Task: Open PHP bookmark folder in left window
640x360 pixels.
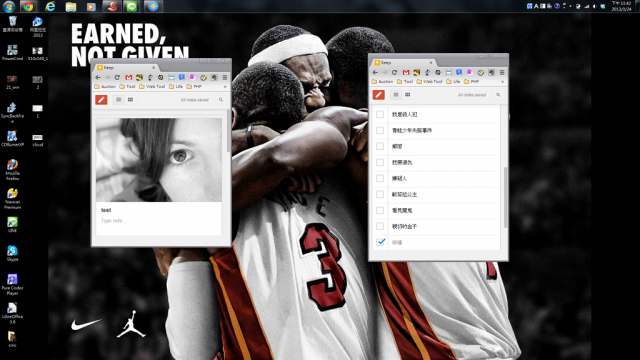Action: pyautogui.click(x=194, y=87)
